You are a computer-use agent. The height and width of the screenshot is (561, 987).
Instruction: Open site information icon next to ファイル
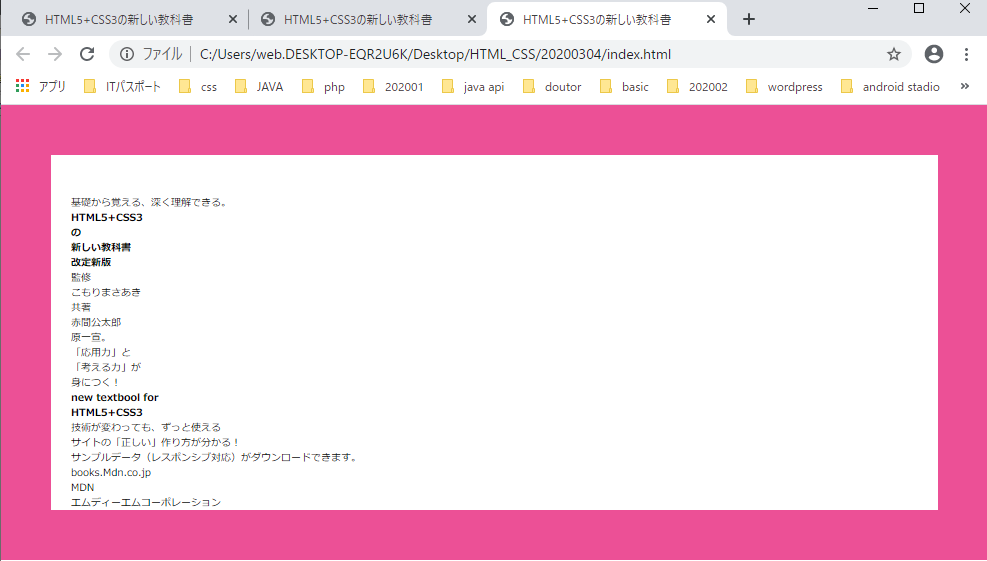click(x=127, y=54)
